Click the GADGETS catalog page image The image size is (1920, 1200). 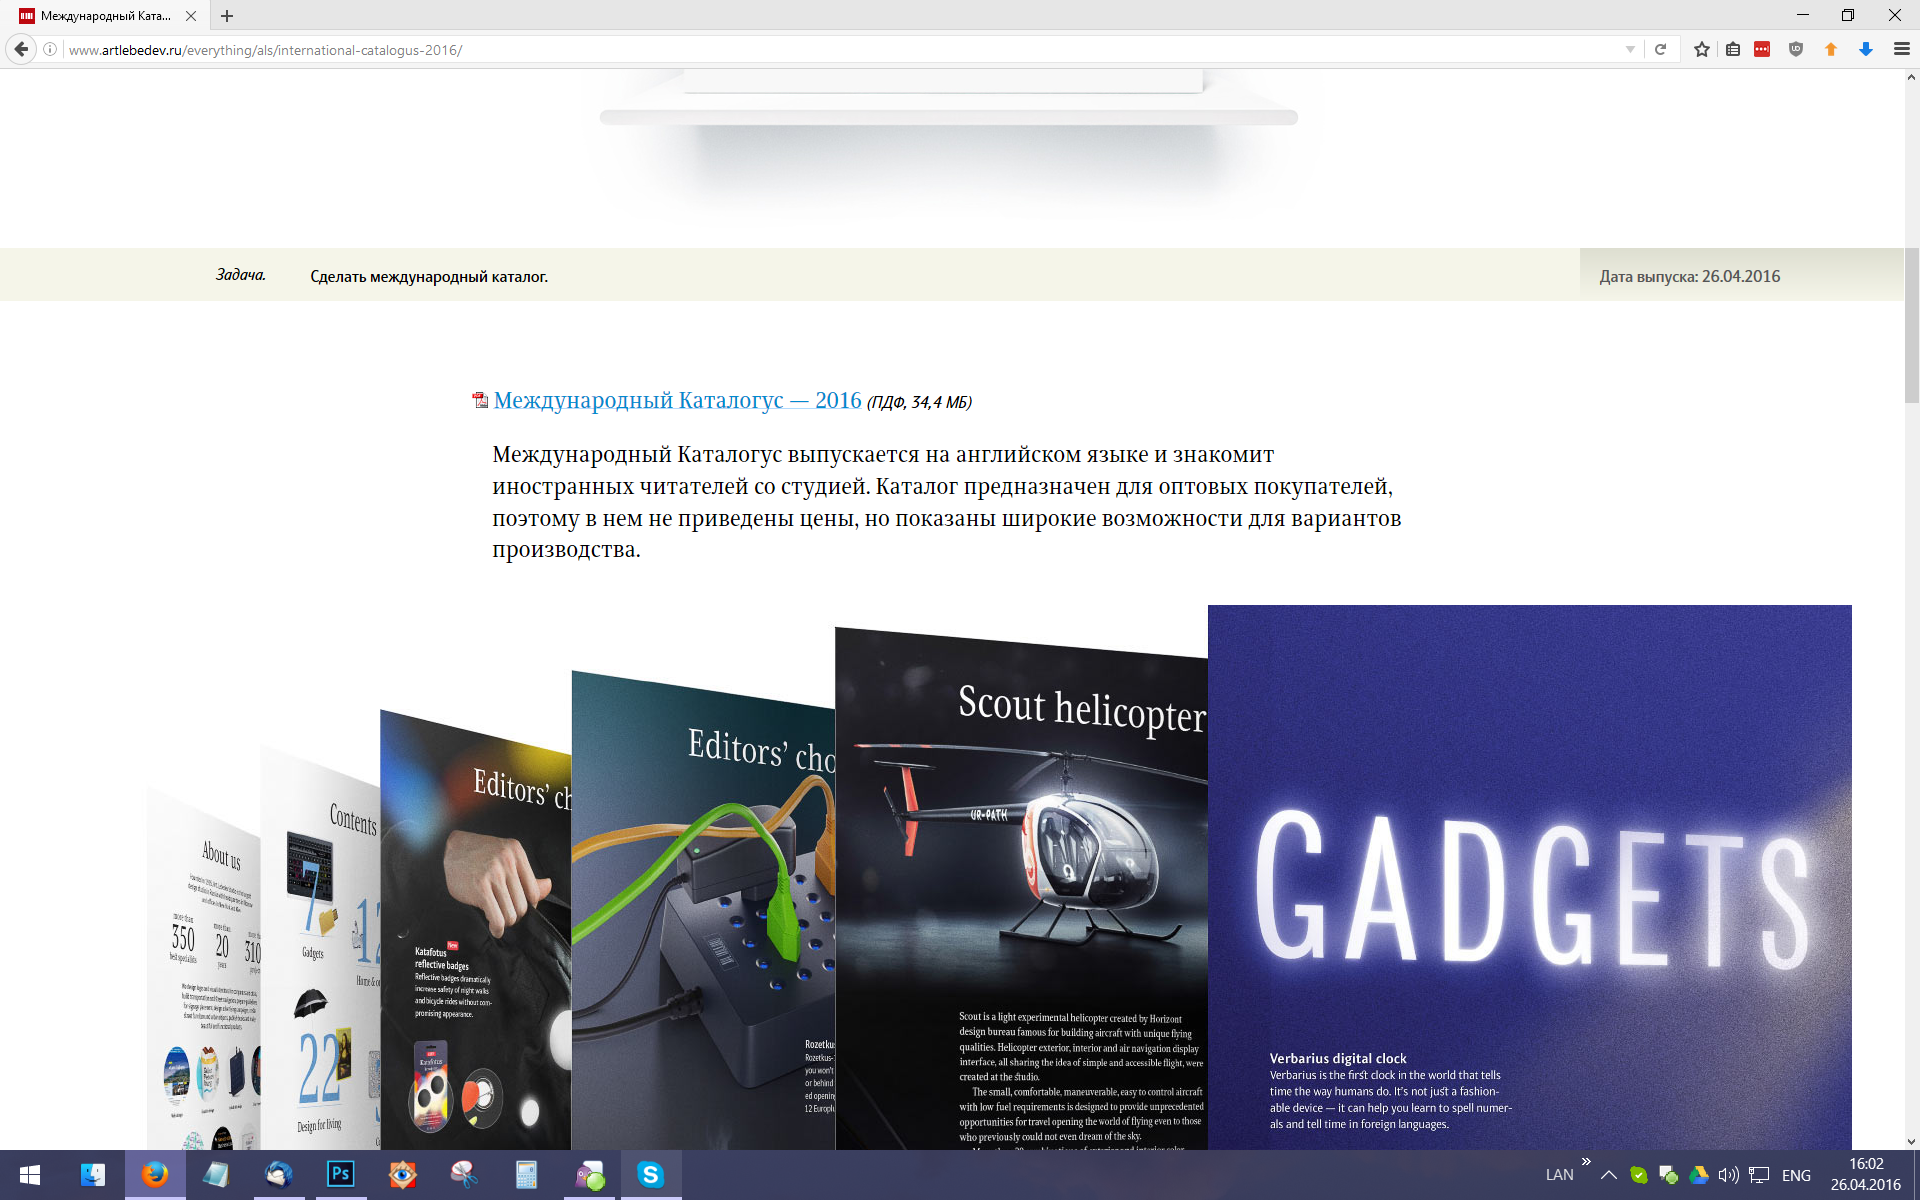pyautogui.click(x=1530, y=877)
